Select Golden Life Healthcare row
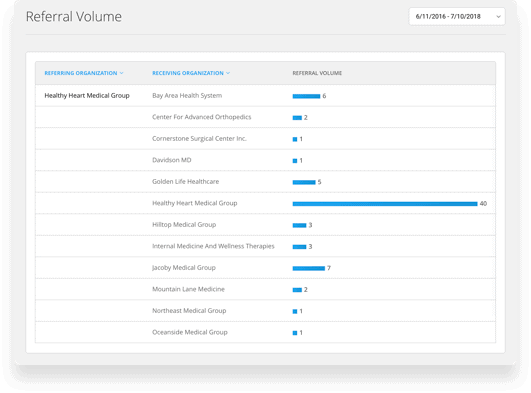The width and height of the screenshot is (531, 393). [265, 182]
